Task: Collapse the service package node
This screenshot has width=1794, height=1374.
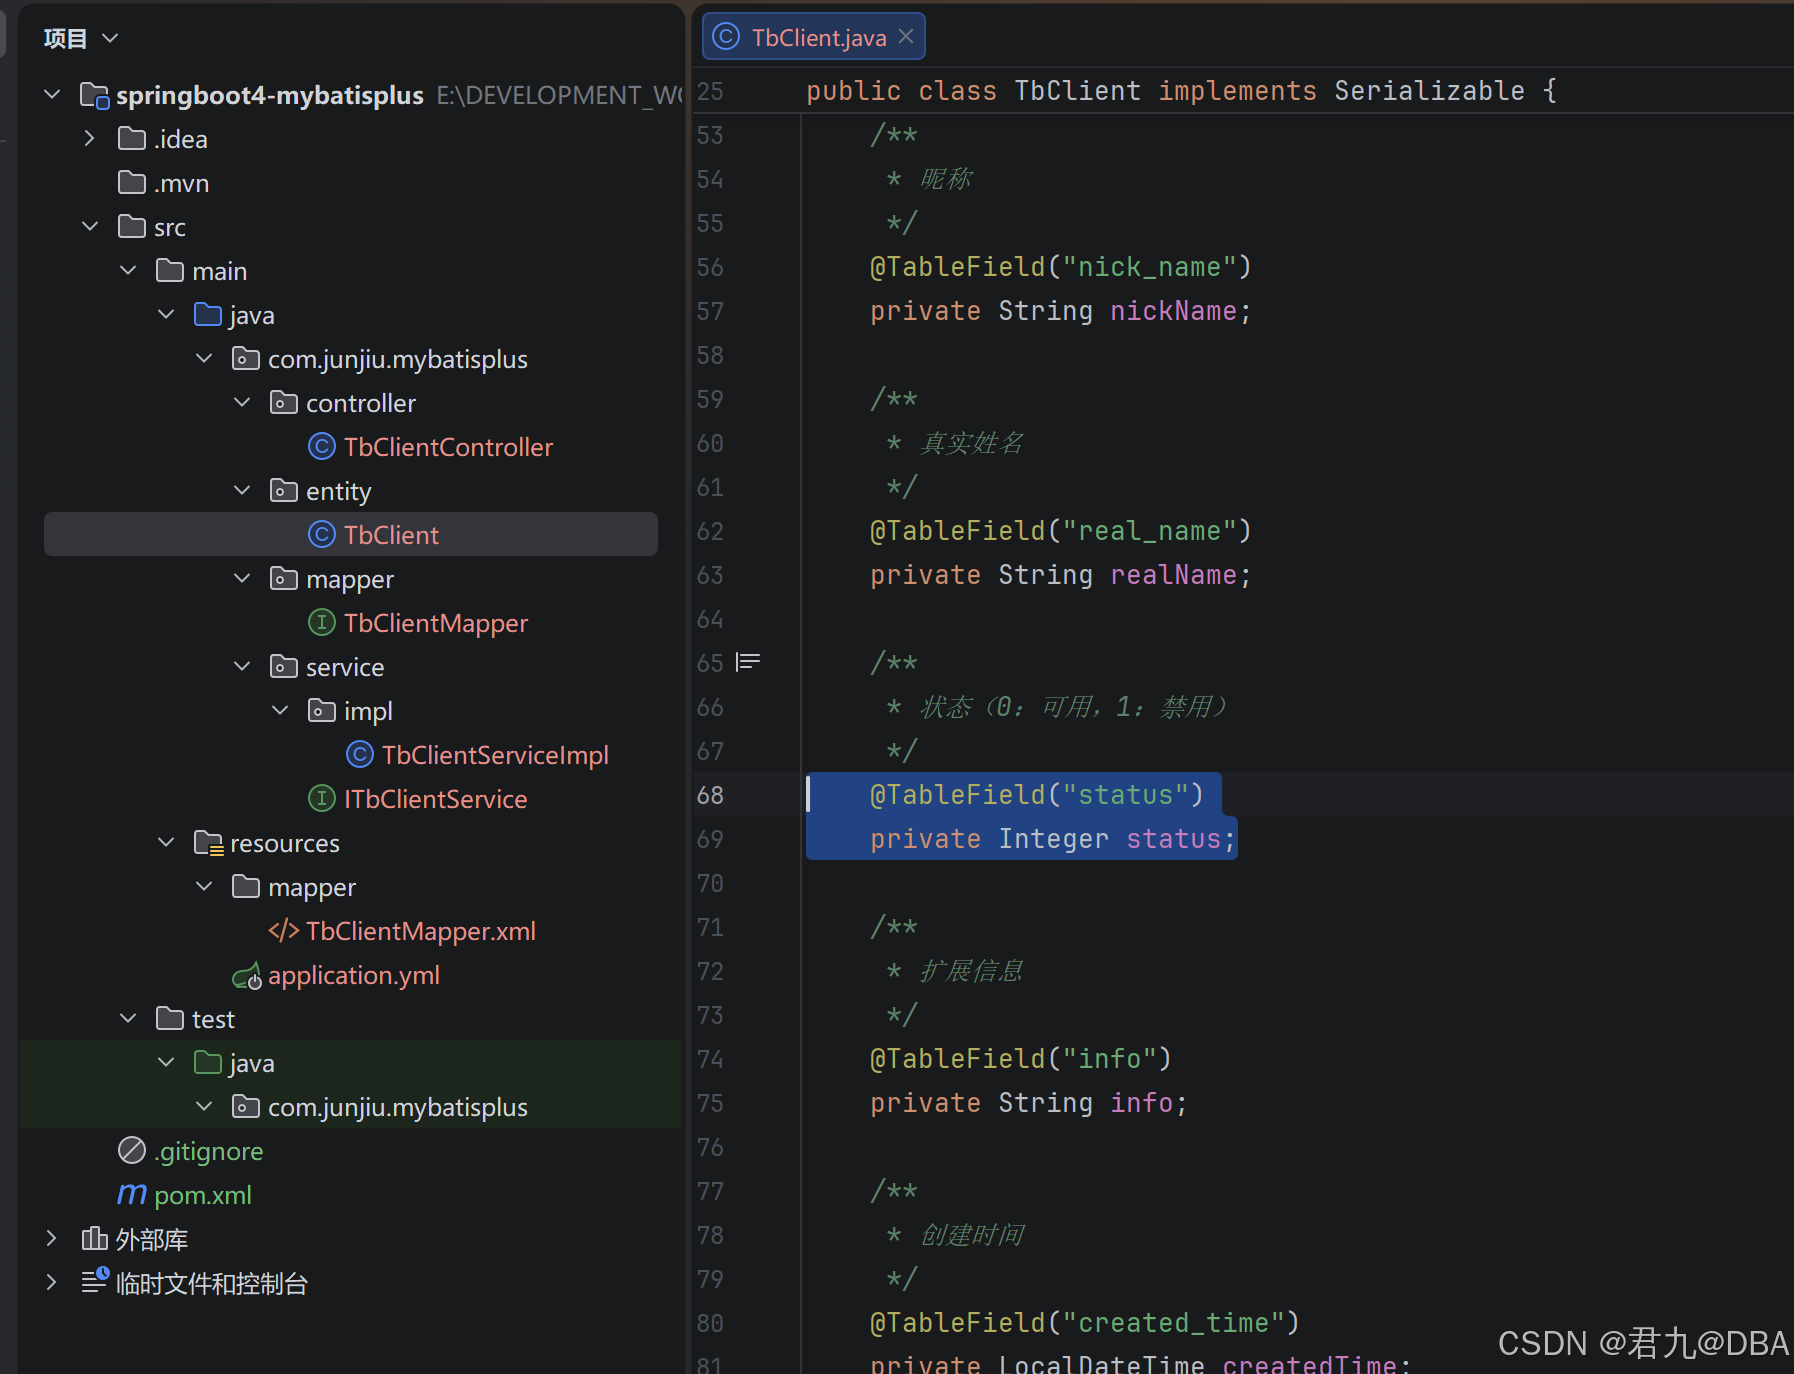Action: [x=242, y=666]
